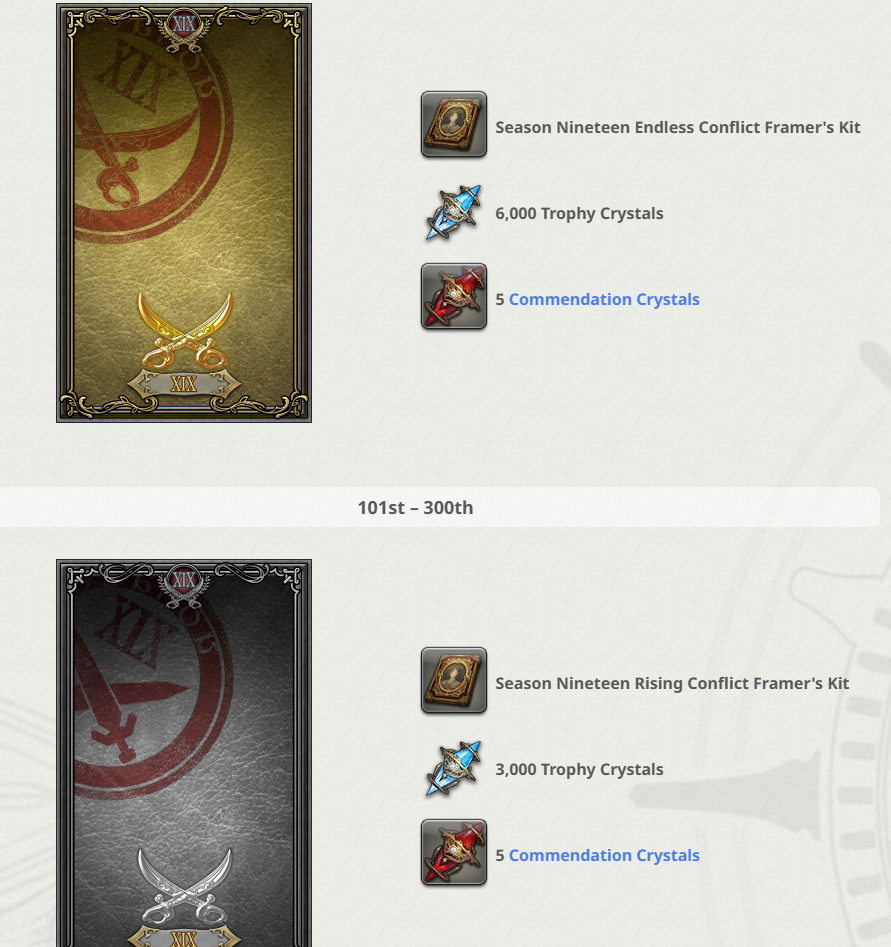Viewport: 891px width, 947px height.
Task: Click the 3,000 Trophy Crystals label
Action: (579, 769)
